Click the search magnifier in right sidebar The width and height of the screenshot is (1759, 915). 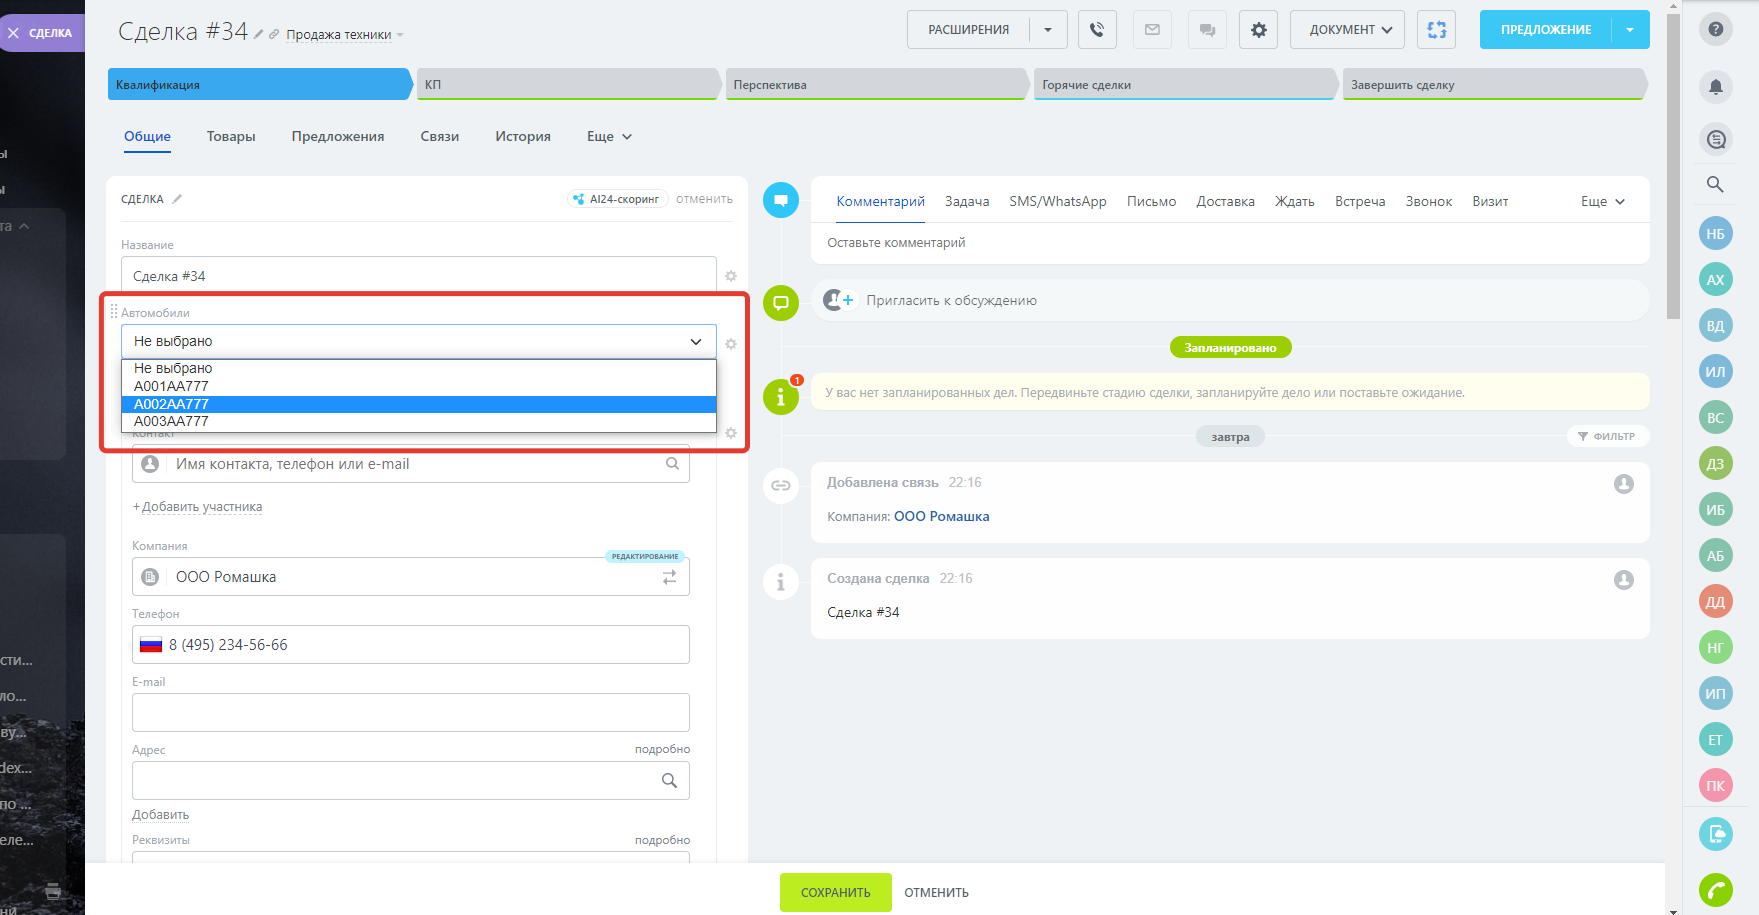(x=1715, y=184)
